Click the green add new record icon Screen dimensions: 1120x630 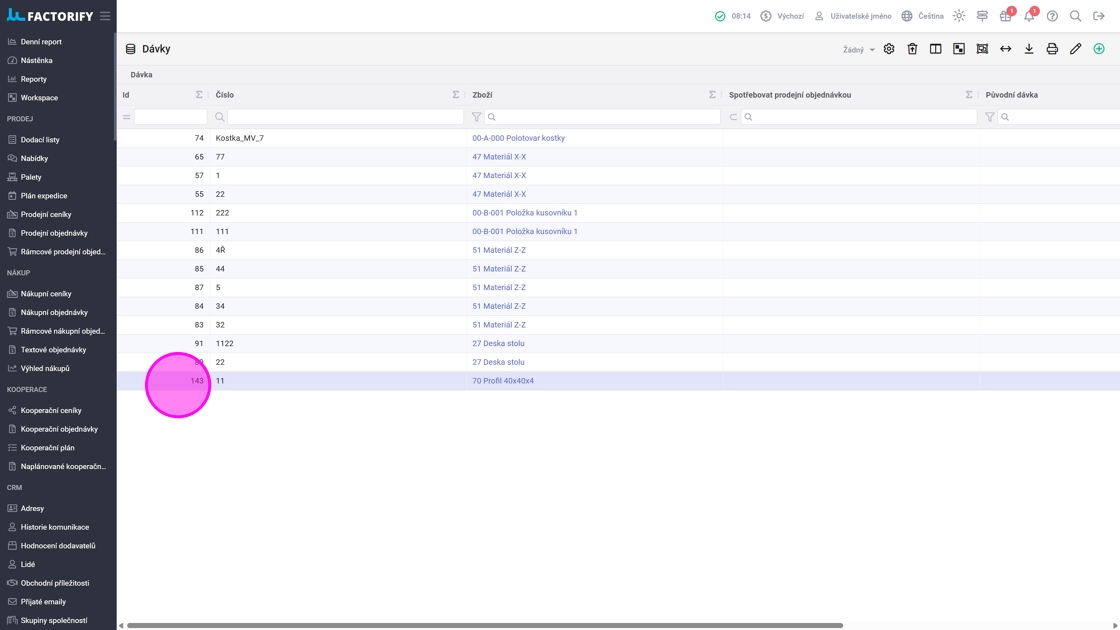tap(1099, 49)
